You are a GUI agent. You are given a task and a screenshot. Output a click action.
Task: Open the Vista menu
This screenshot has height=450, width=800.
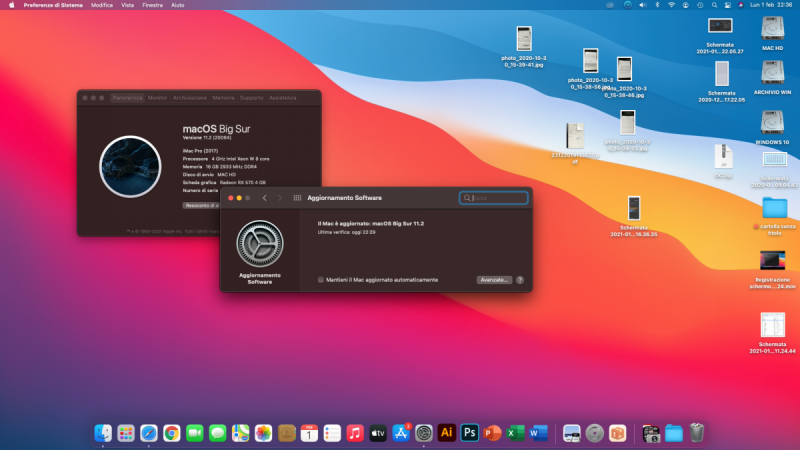[x=127, y=5]
